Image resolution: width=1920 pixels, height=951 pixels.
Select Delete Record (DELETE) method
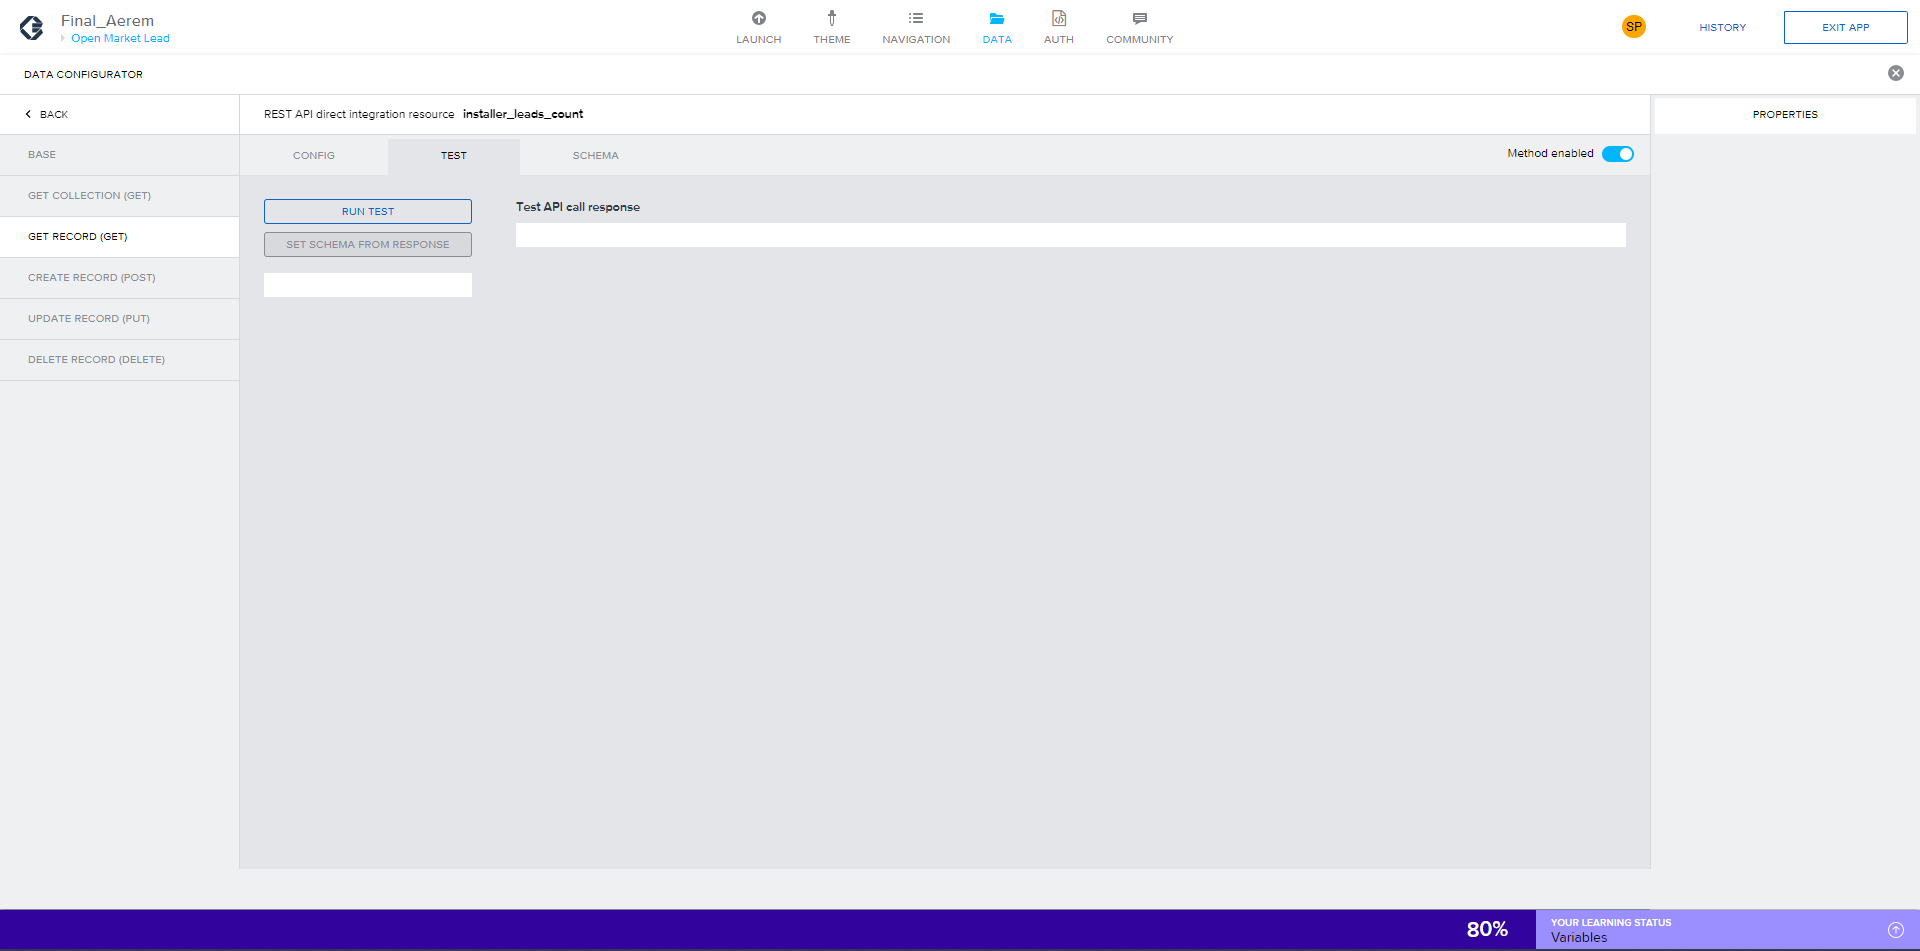coord(119,360)
